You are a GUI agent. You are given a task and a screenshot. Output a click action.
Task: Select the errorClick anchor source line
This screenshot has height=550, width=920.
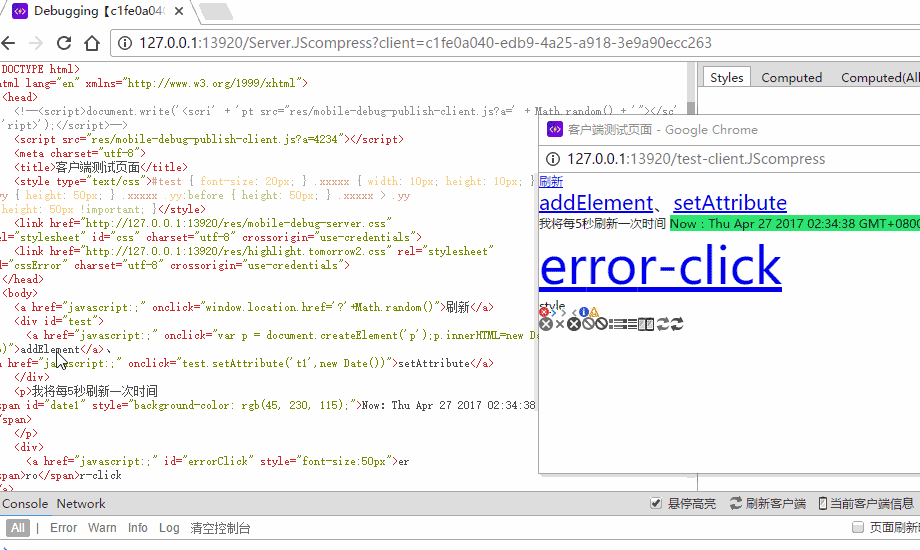click(218, 461)
